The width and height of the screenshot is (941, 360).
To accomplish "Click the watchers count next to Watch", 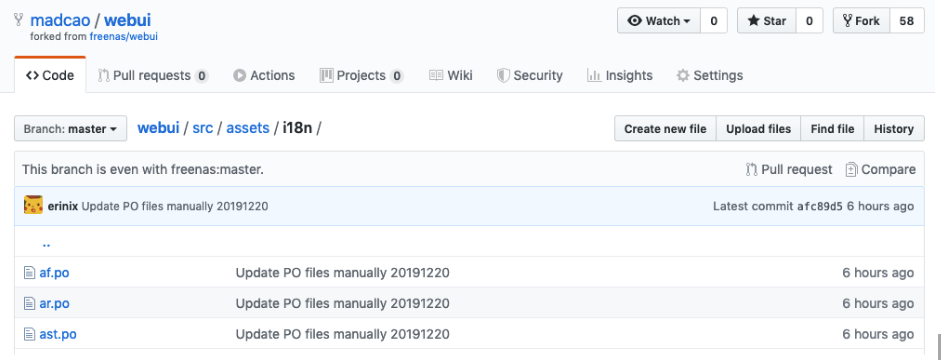I will 714,21.
